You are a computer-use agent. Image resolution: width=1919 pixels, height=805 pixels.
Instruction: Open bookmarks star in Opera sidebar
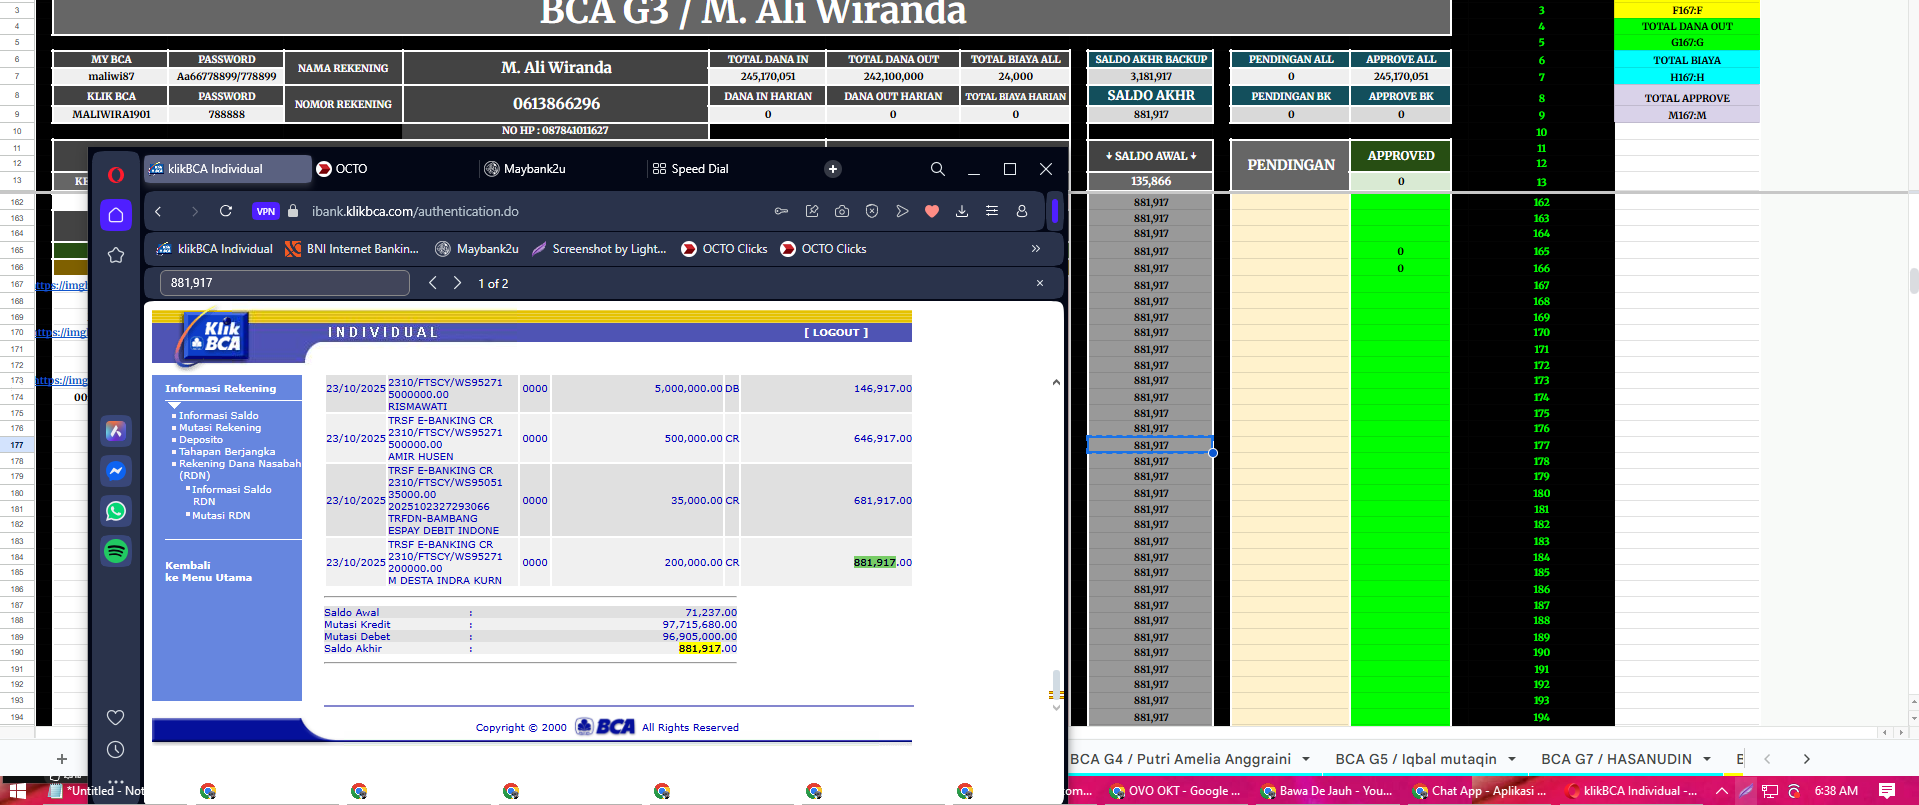tap(116, 255)
